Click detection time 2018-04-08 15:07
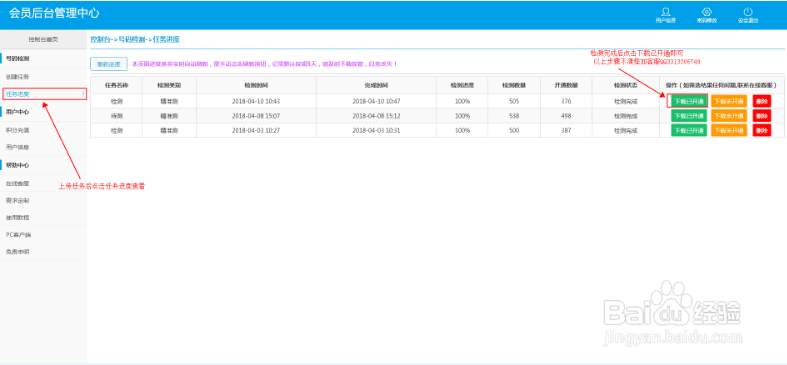This screenshot has width=787, height=365. pyautogui.click(x=256, y=116)
